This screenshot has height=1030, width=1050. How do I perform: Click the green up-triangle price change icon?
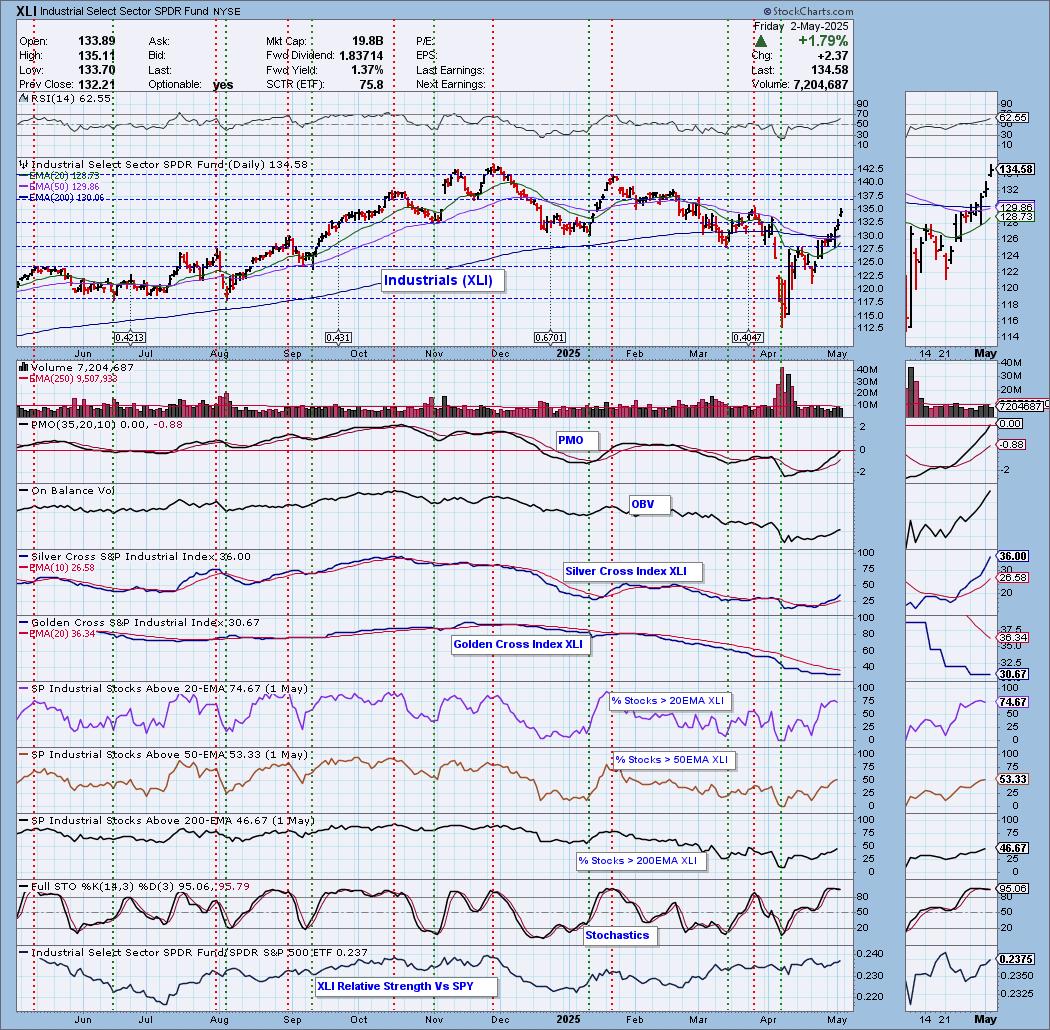click(x=761, y=42)
